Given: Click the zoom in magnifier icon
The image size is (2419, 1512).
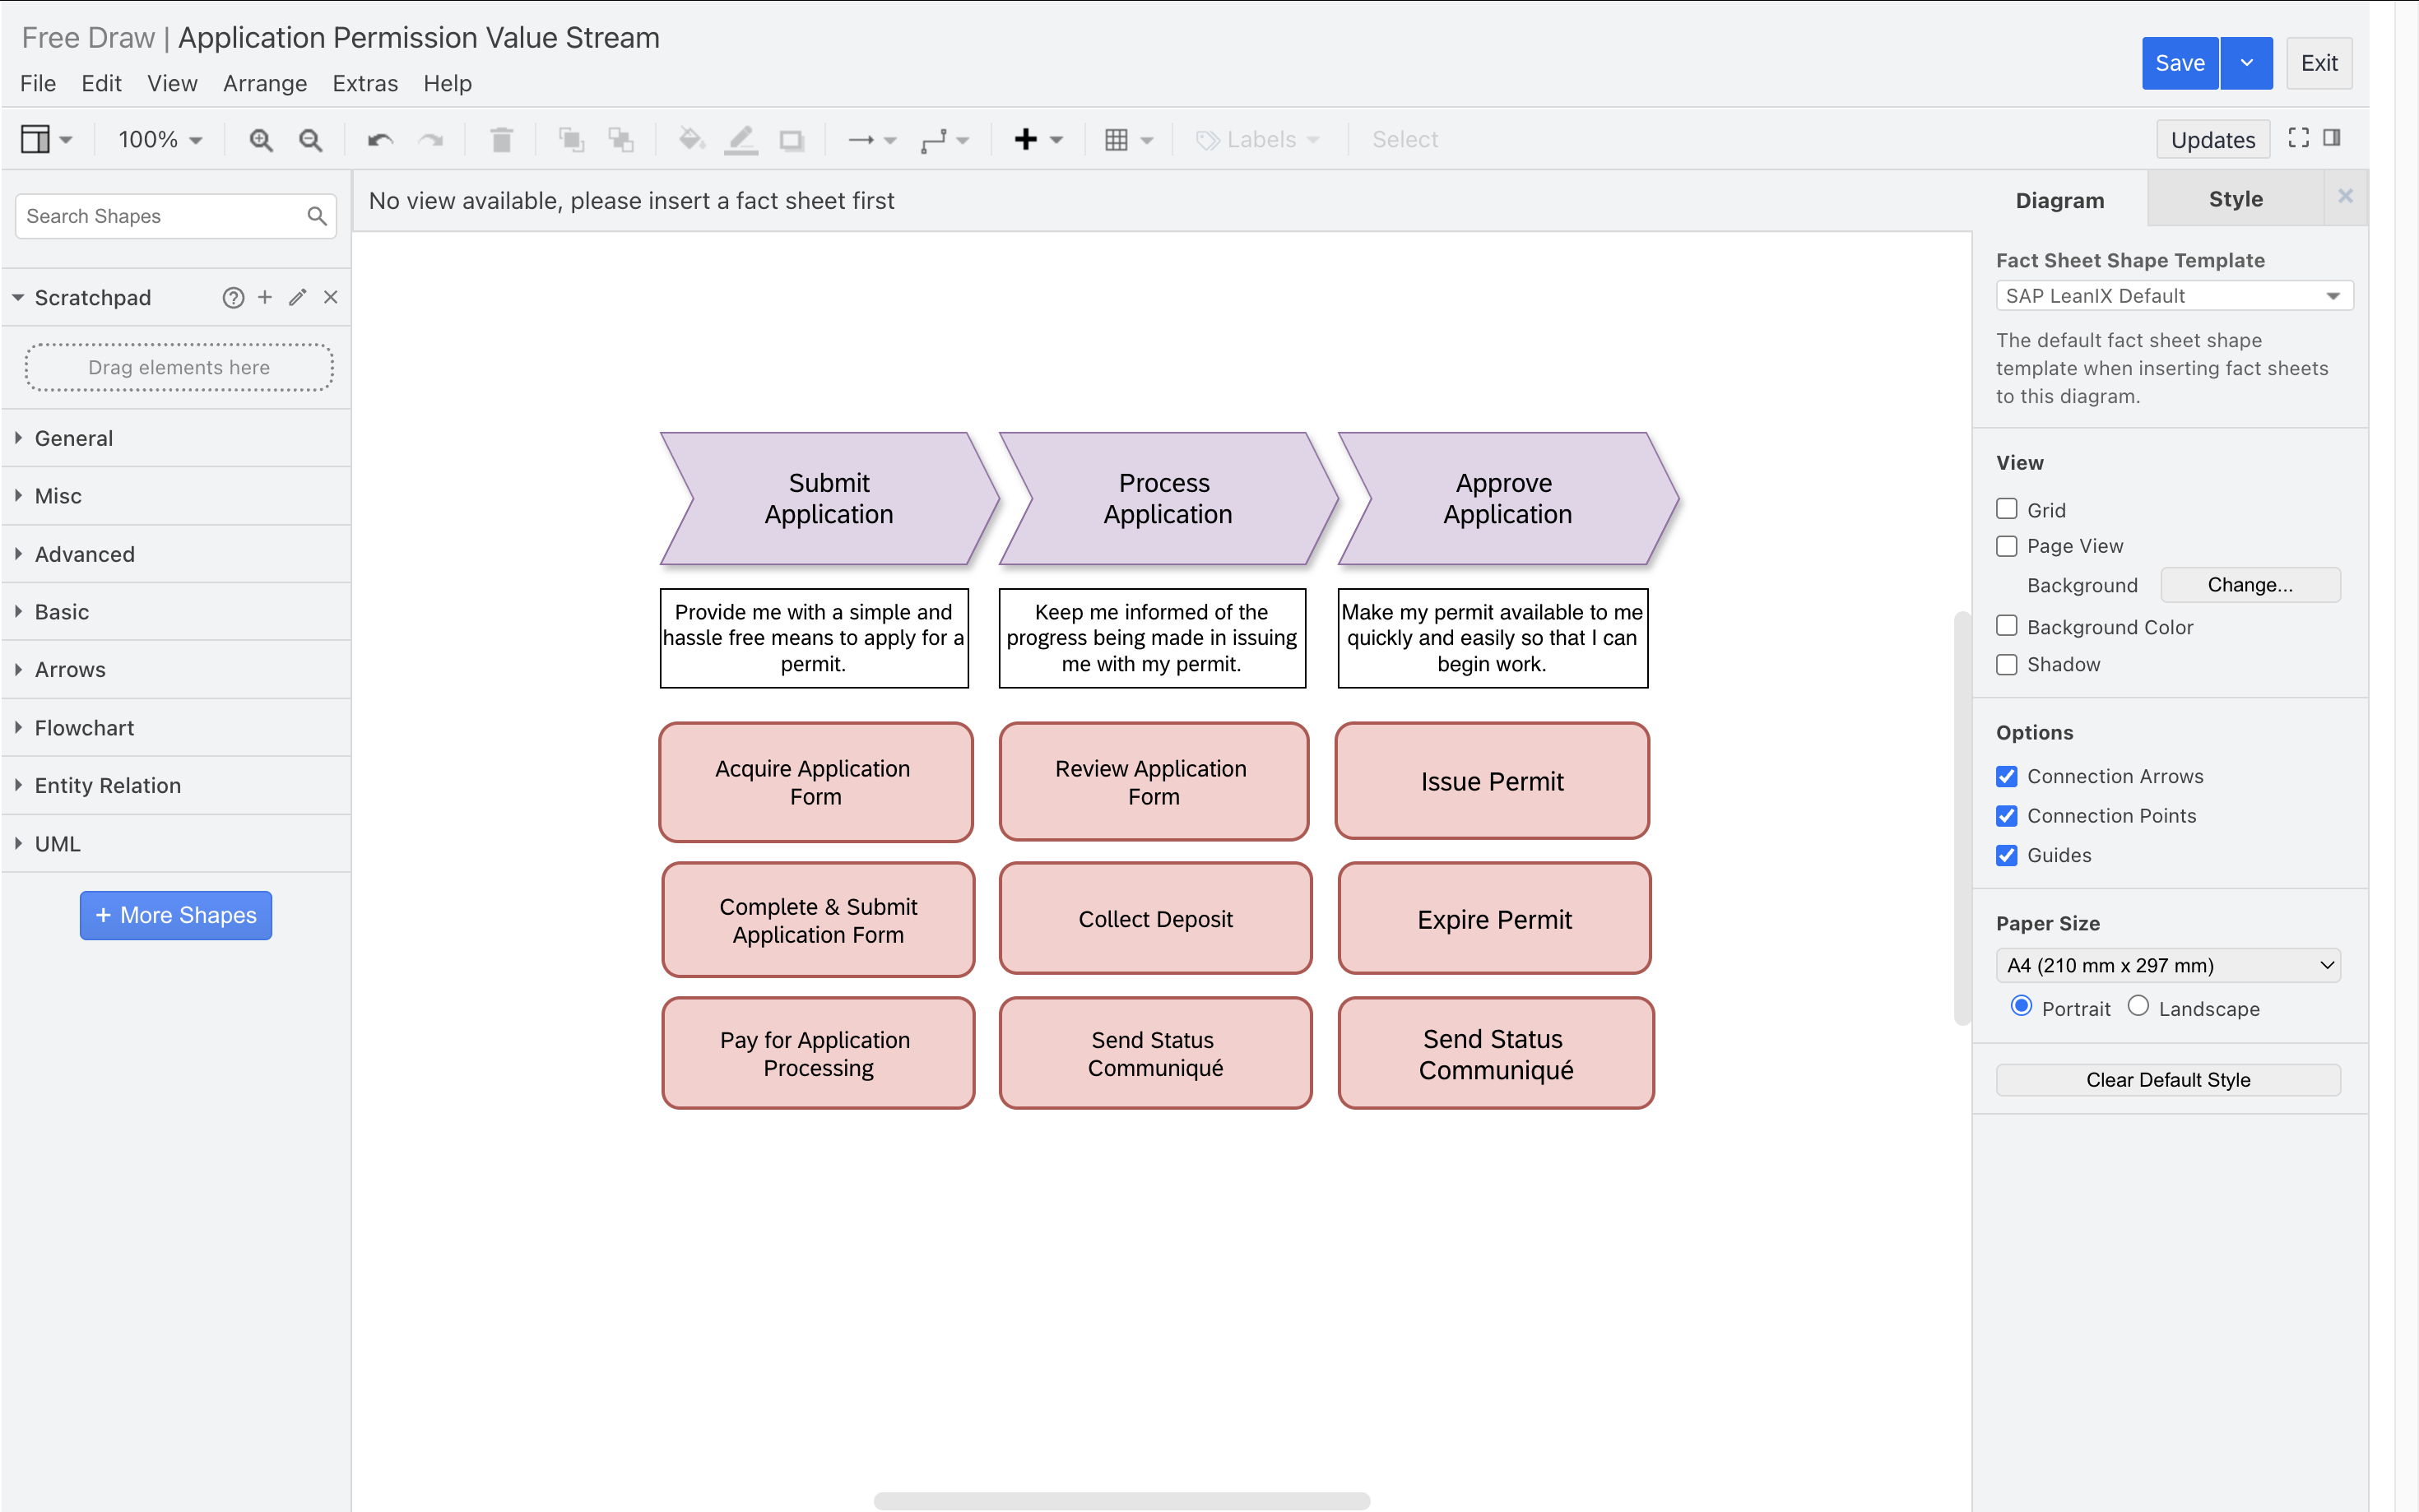Looking at the screenshot, I should tap(261, 140).
